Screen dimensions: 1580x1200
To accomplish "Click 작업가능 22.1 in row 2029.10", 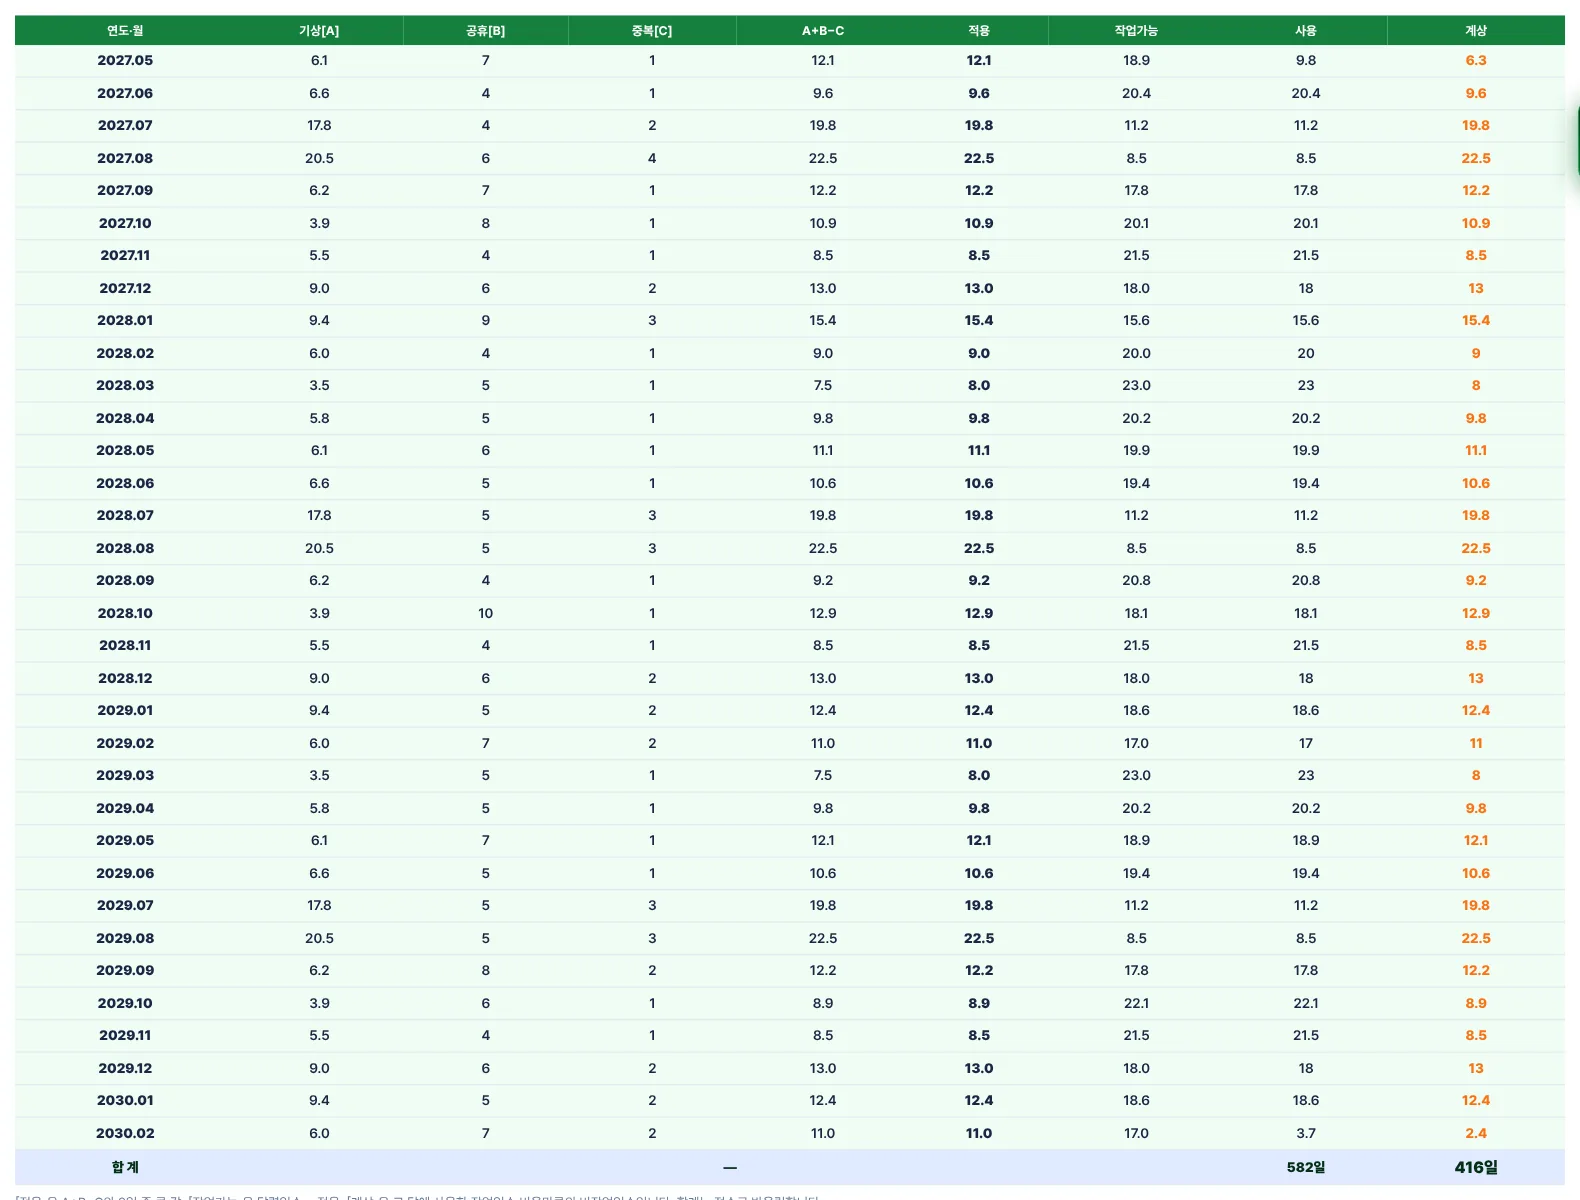I will tap(1136, 1003).
